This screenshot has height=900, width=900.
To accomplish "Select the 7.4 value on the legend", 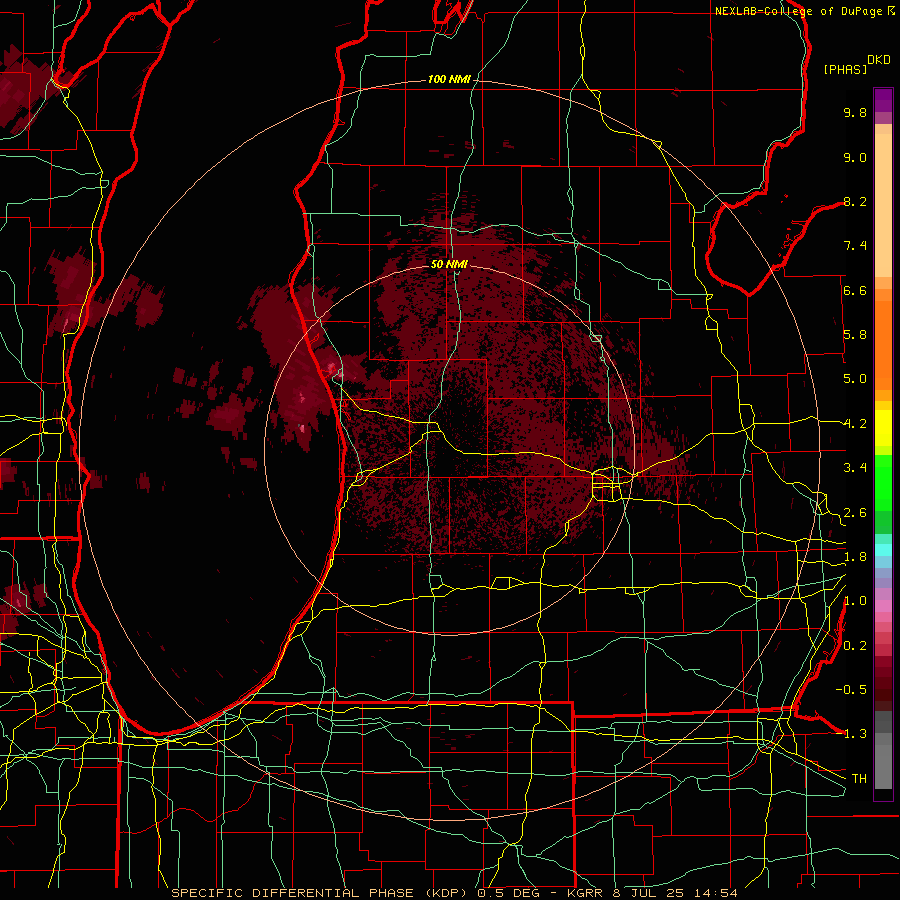I will (x=855, y=246).
